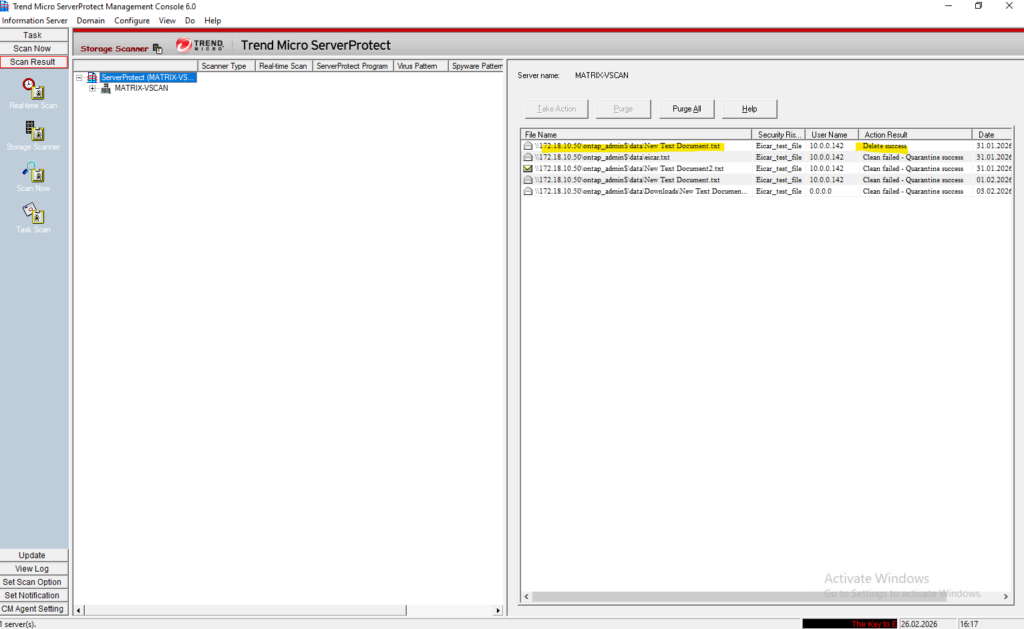Open the Information Server menu

tap(35, 21)
